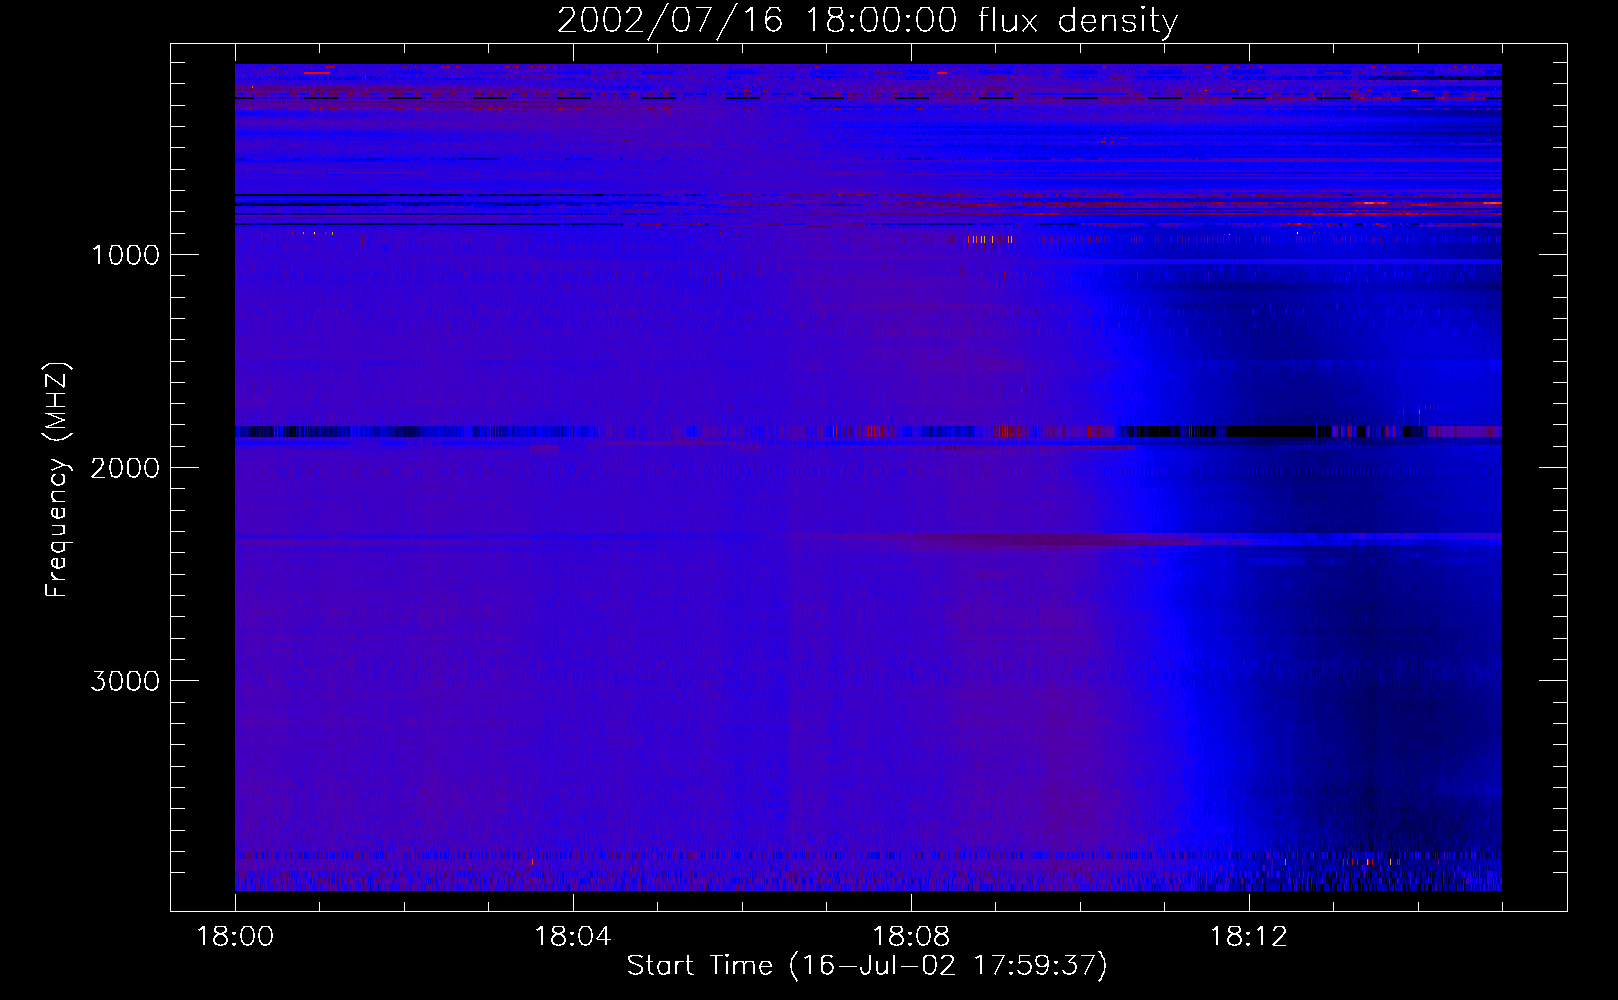This screenshot has height=1000, width=1618.
Task: Click the 'Start Time (16-Jul-02 17:59:37)' label
Action: tap(867, 966)
